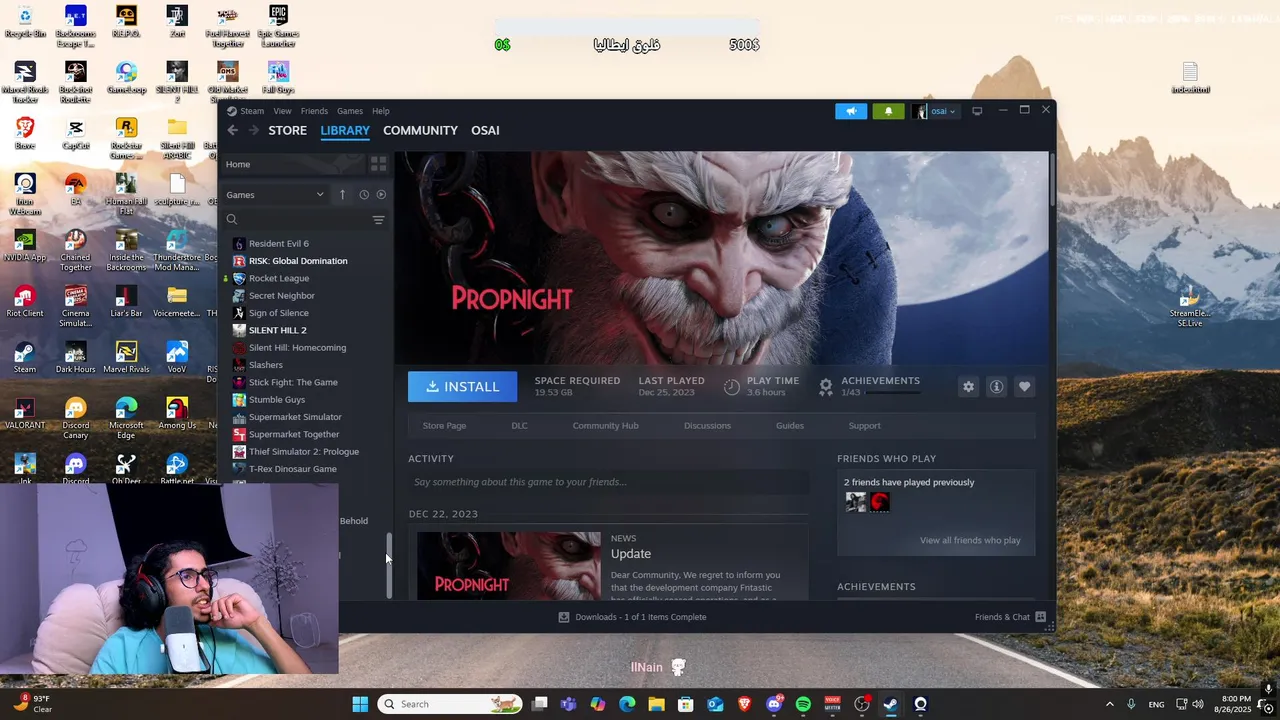Open the OSAI profile tab
Viewport: 1280px width, 720px height.
(x=485, y=130)
